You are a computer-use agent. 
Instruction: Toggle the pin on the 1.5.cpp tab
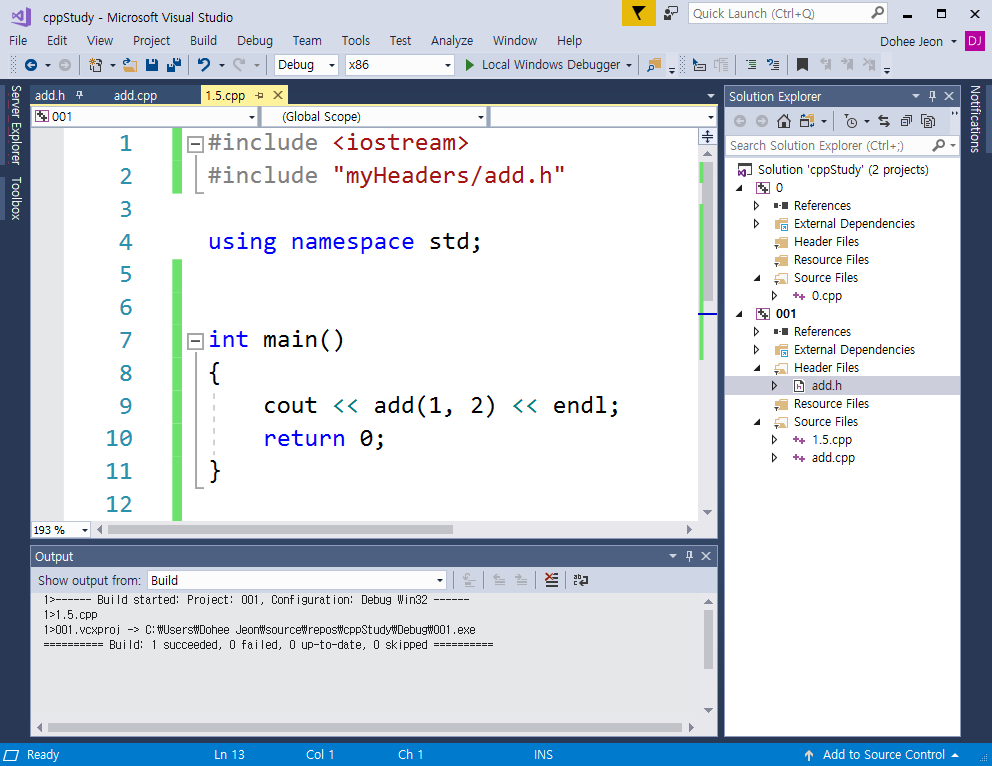point(259,96)
